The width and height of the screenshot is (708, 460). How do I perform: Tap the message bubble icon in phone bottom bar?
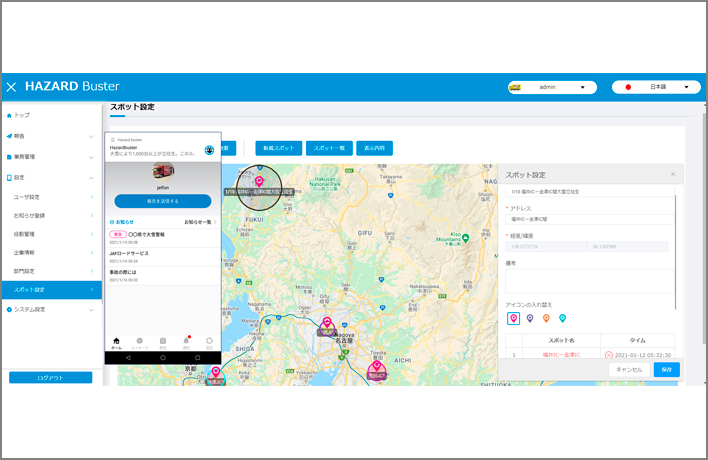click(x=140, y=343)
